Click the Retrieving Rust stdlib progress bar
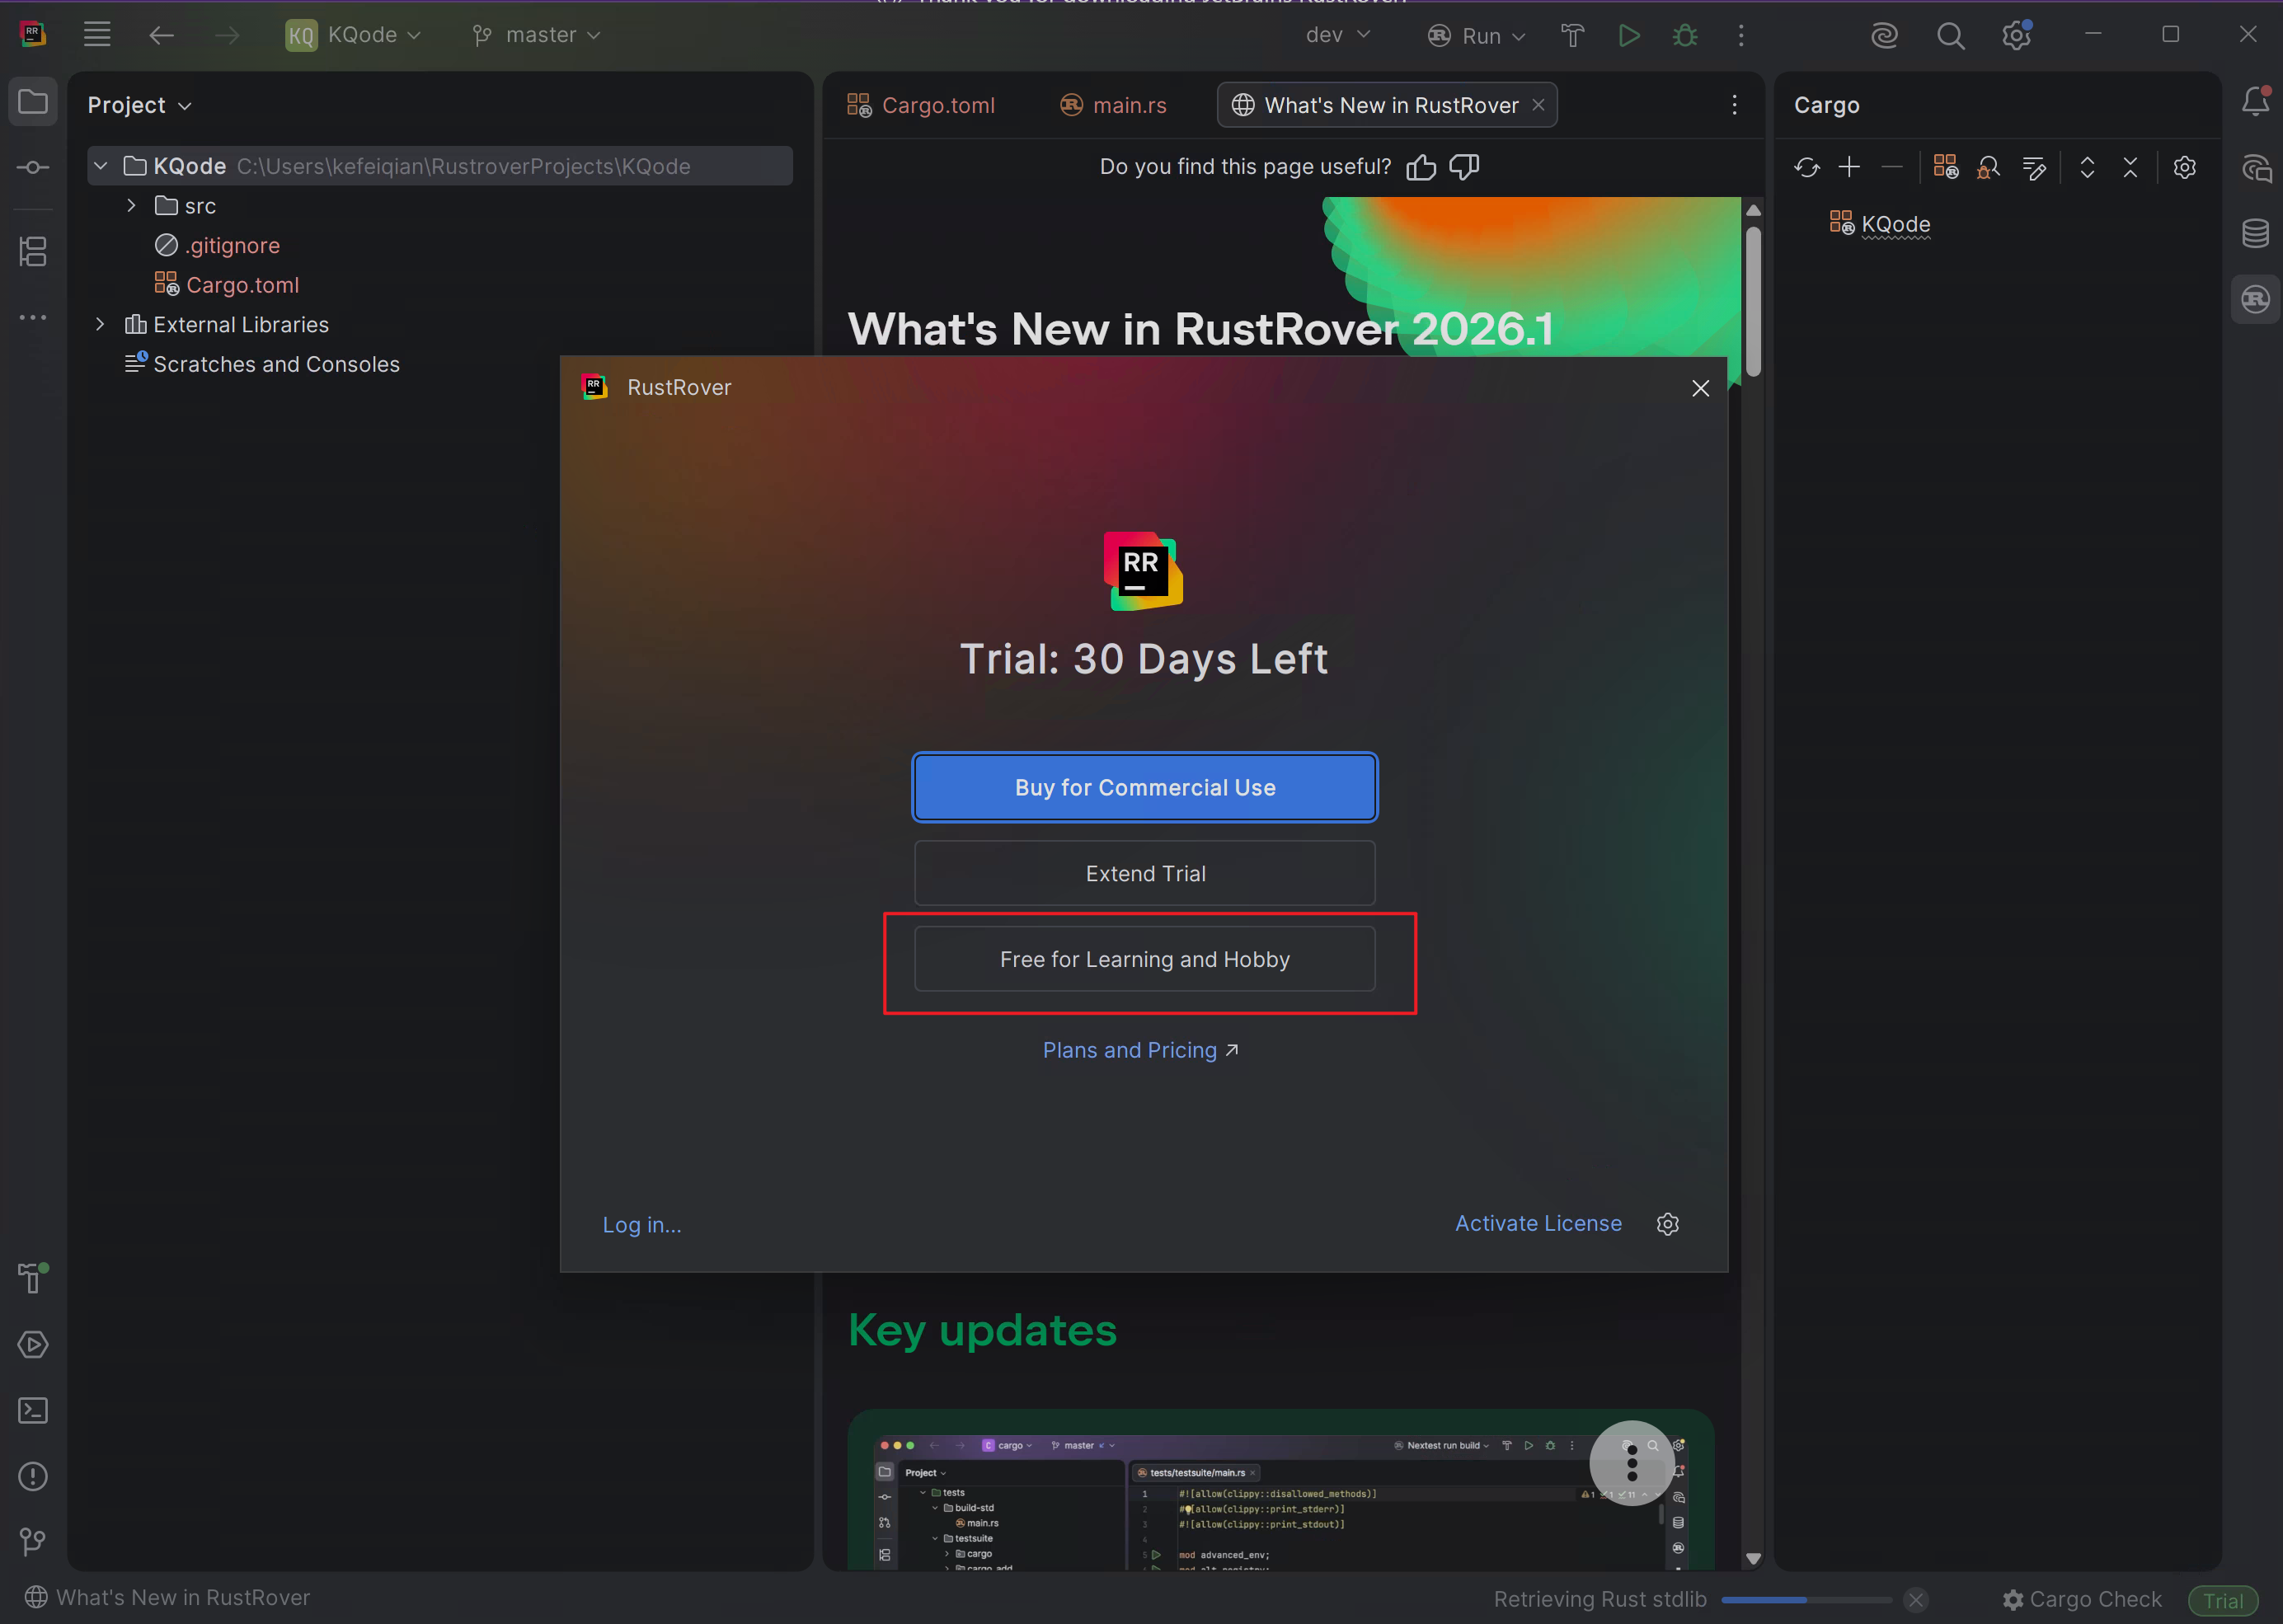Screen dimensions: 2283x1624 tap(1806, 1599)
